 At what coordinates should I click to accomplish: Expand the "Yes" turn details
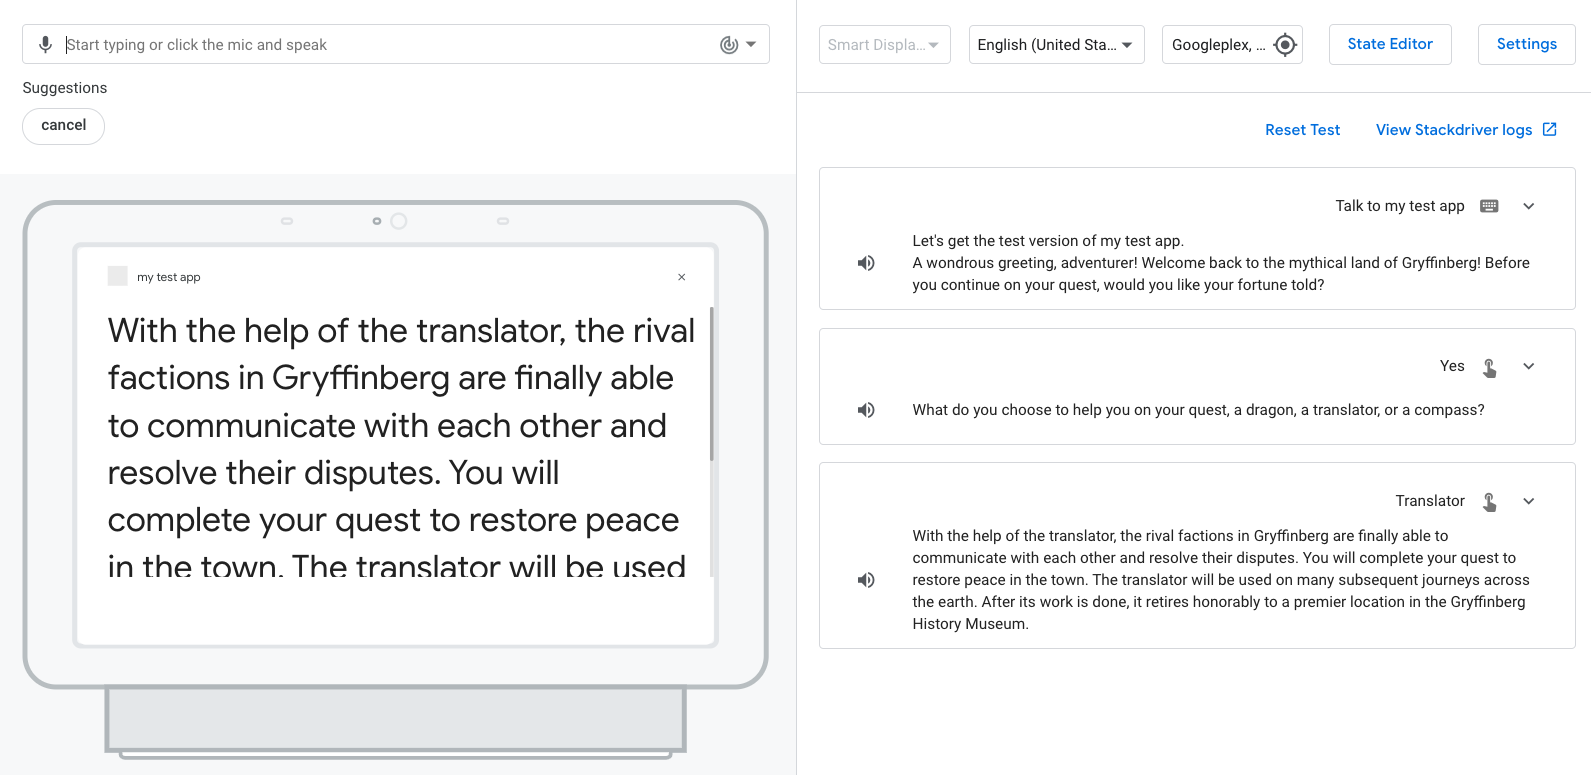pyautogui.click(x=1528, y=366)
